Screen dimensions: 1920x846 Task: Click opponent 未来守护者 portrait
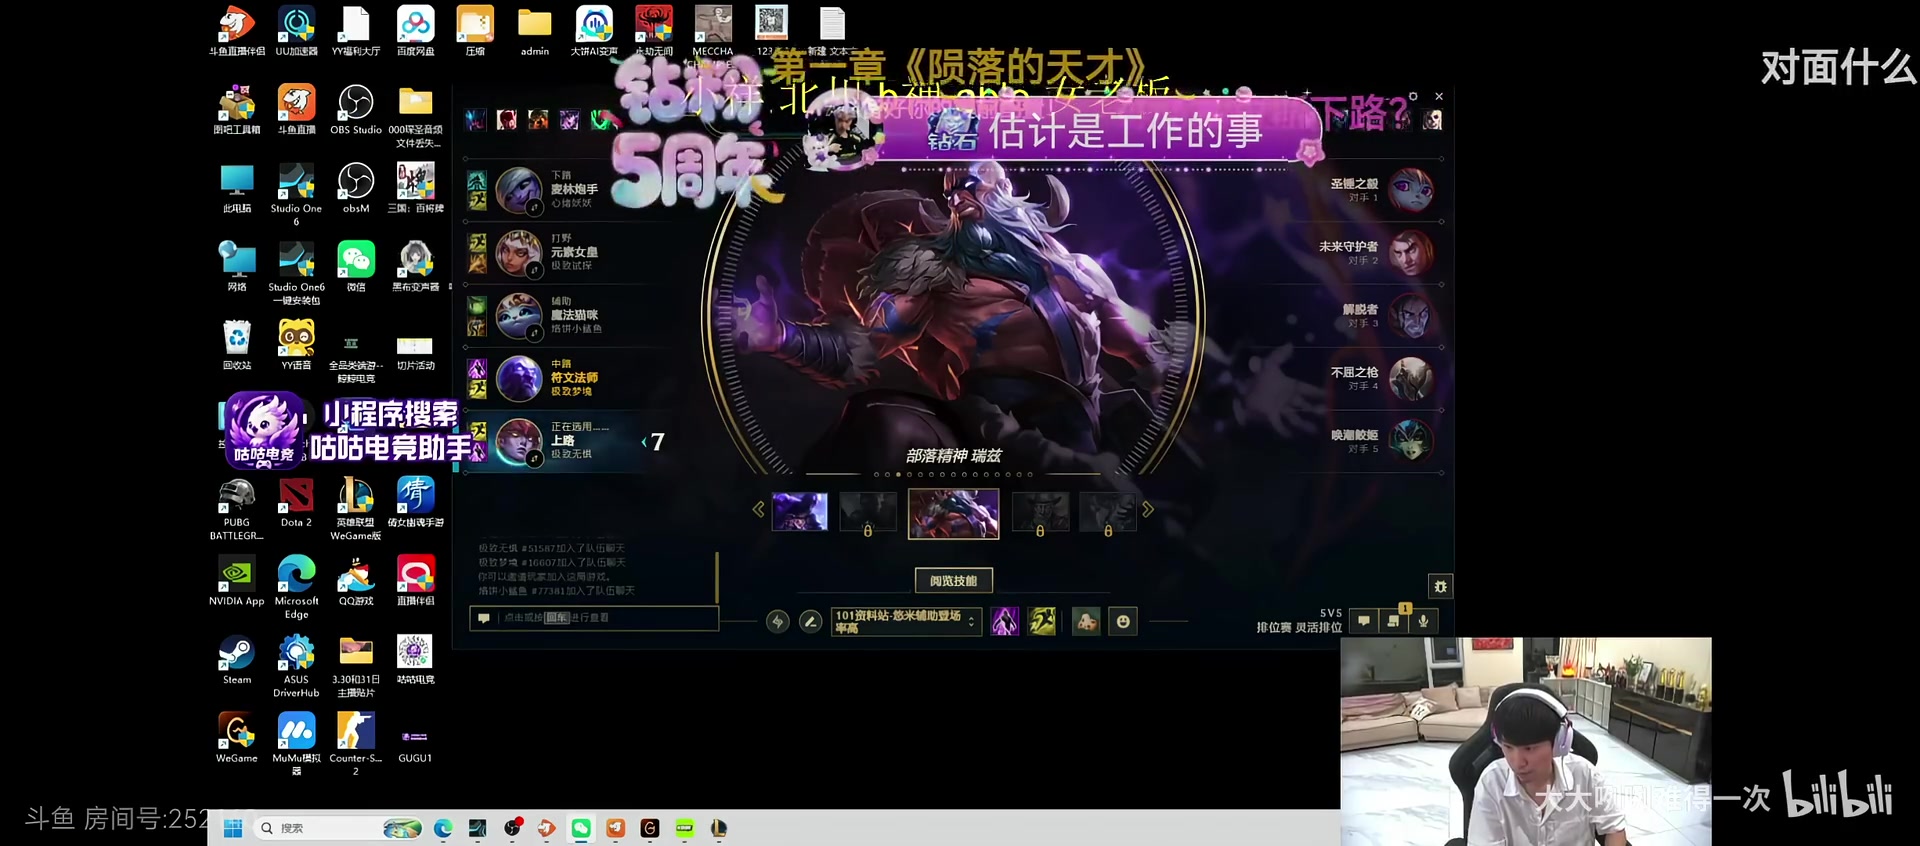[1411, 253]
